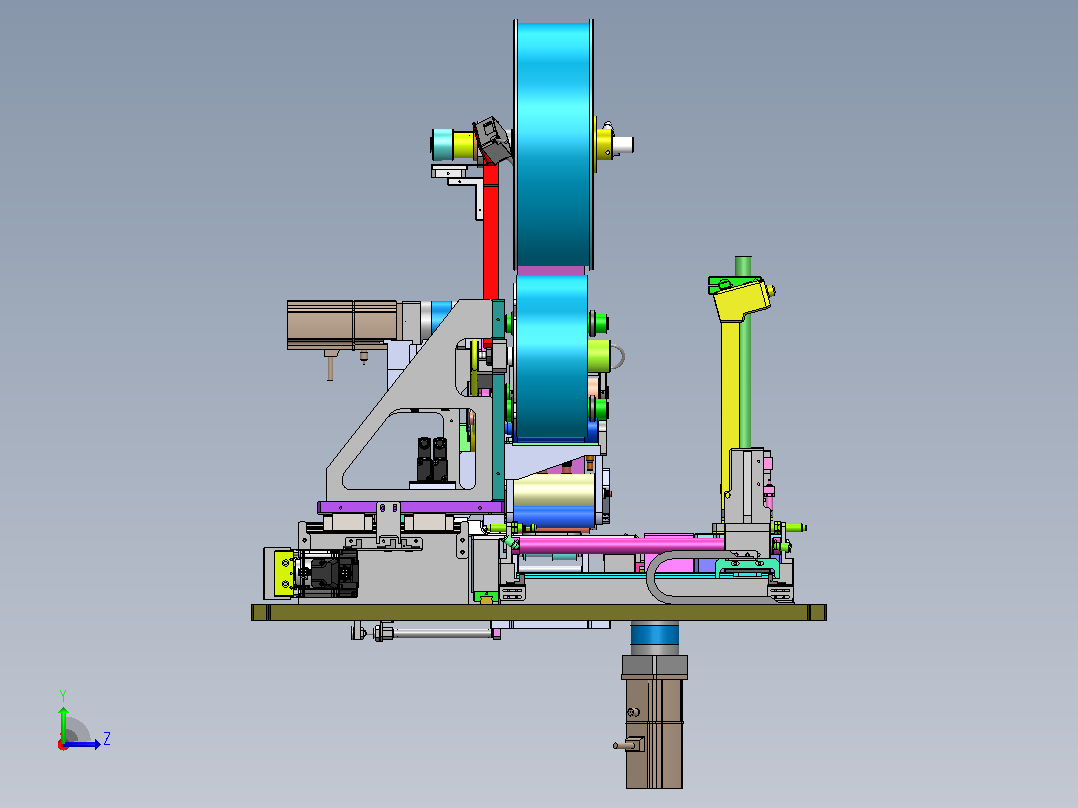
Task: Pick the purple plate under the gray bracket
Action: 411,507
